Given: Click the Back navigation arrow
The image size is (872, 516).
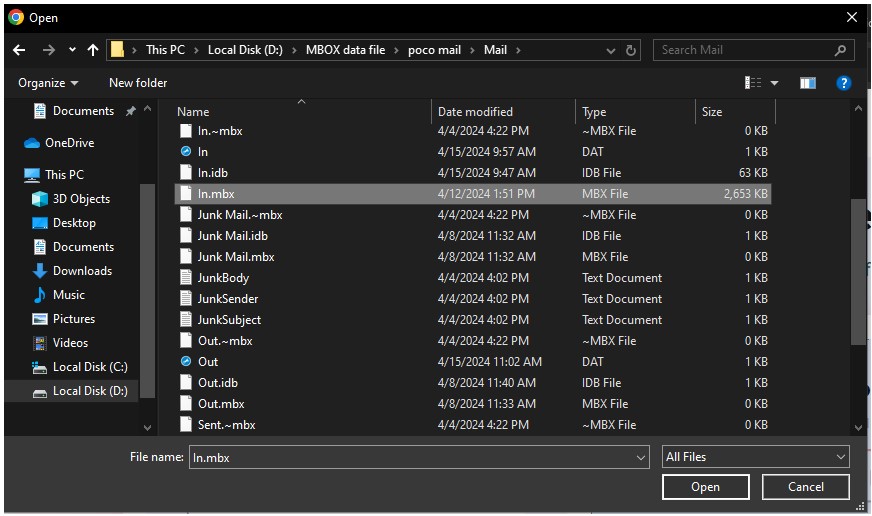Looking at the screenshot, I should click(x=19, y=50).
